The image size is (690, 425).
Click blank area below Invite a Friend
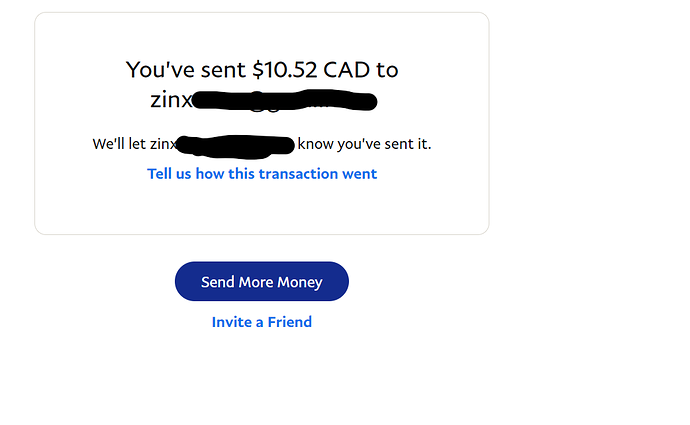pos(261,380)
